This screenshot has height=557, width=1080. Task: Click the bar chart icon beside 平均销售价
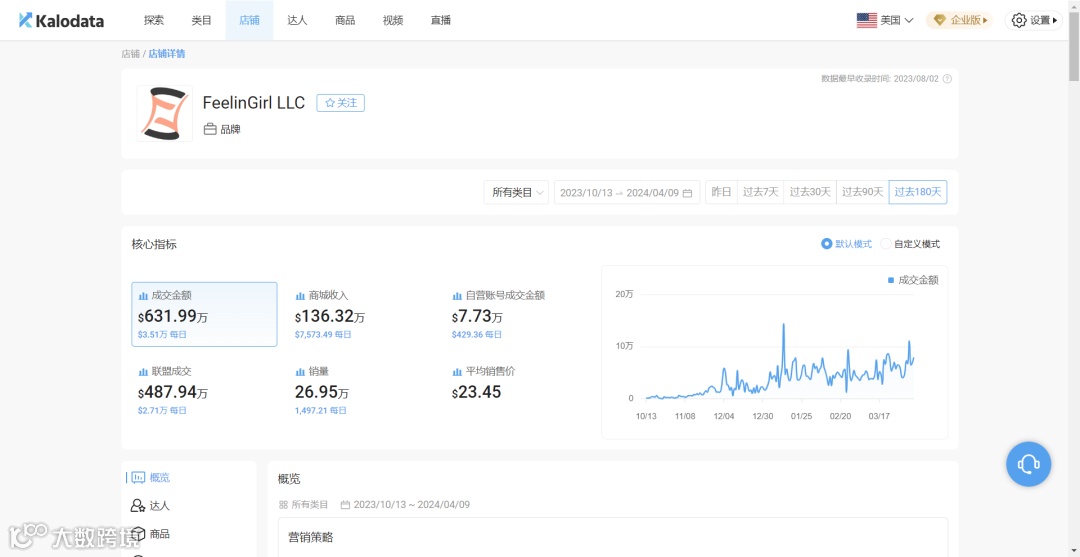pyautogui.click(x=457, y=372)
